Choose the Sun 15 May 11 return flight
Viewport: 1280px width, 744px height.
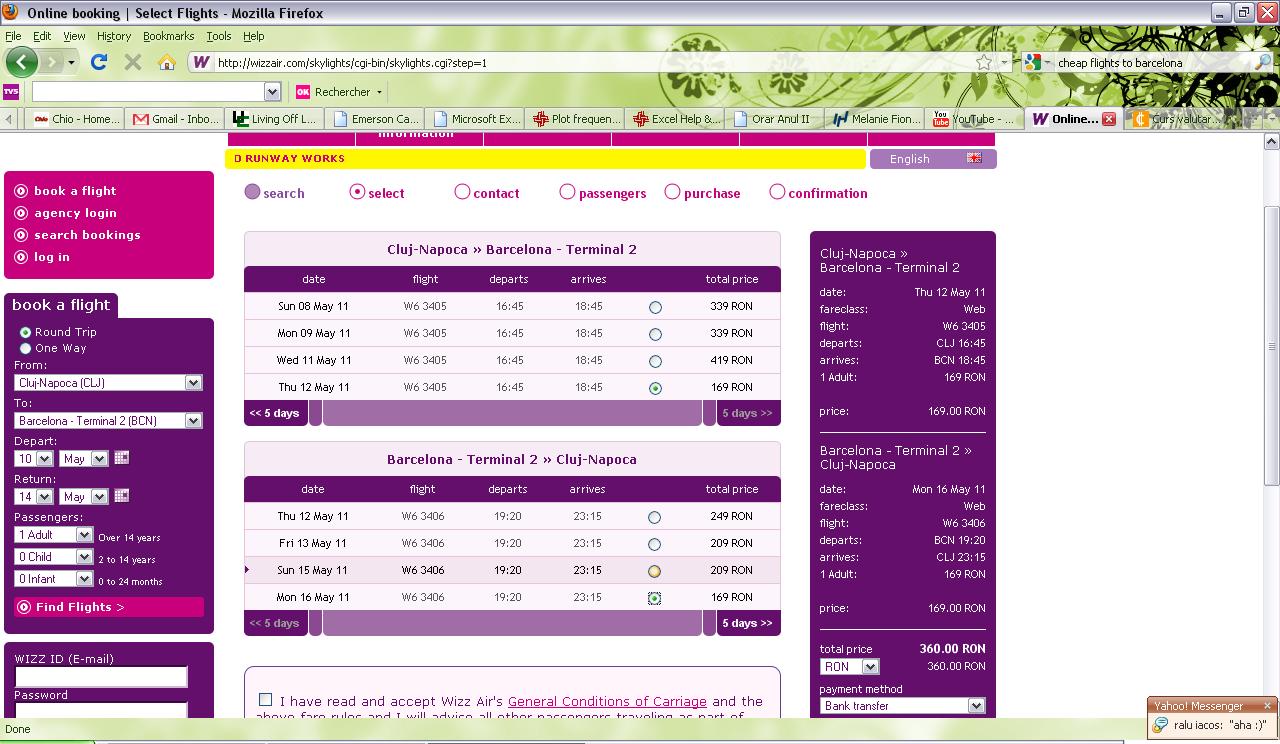654,571
